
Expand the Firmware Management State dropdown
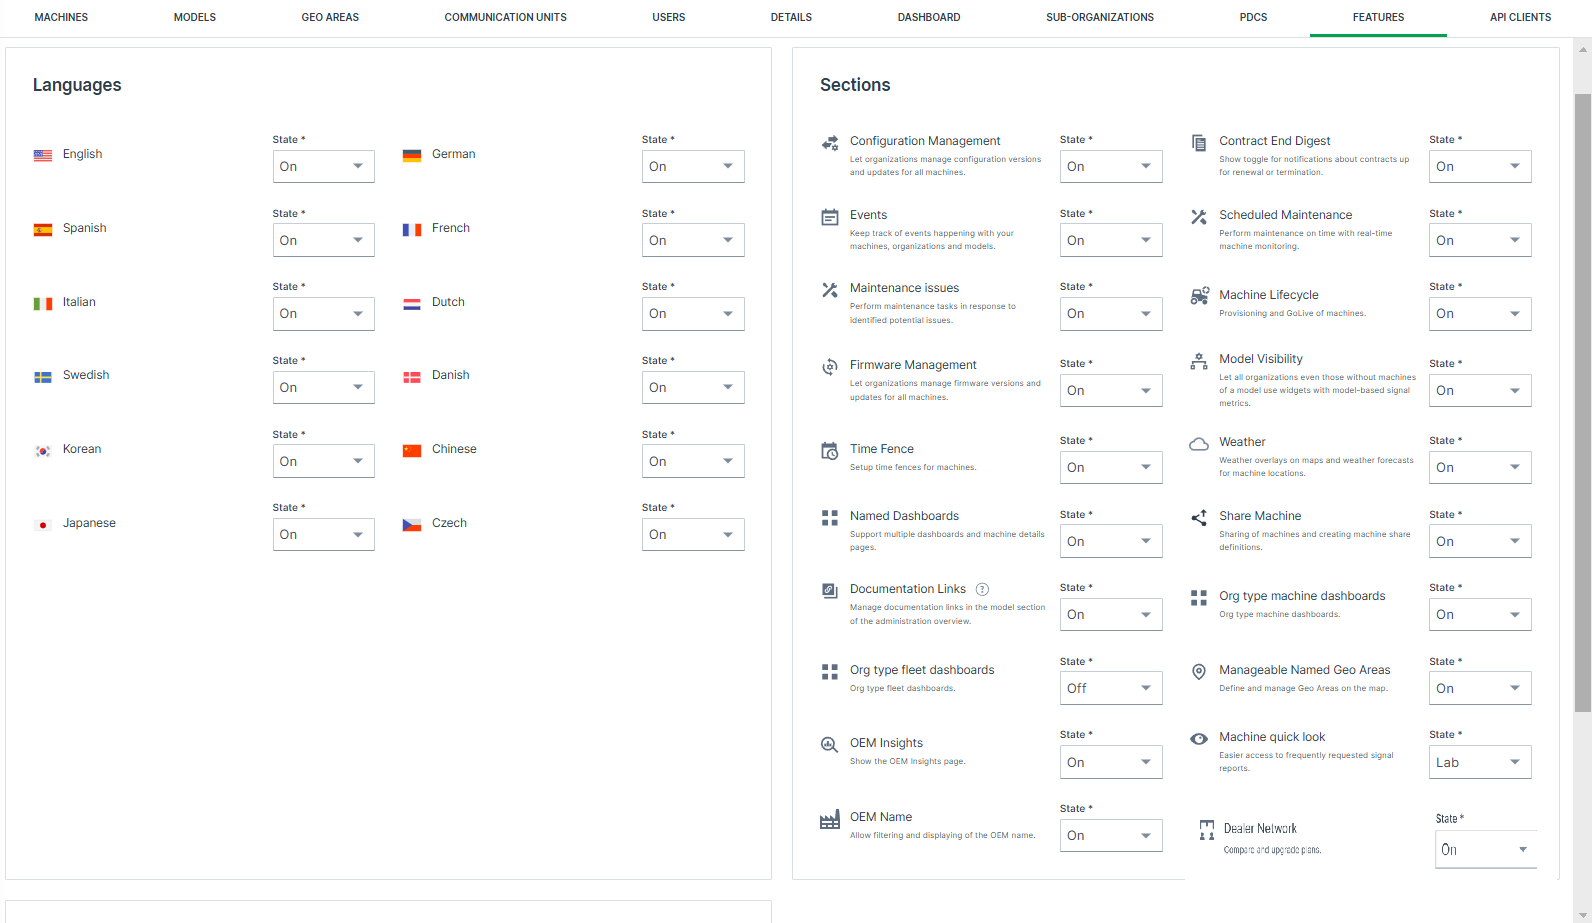pyautogui.click(x=1110, y=391)
